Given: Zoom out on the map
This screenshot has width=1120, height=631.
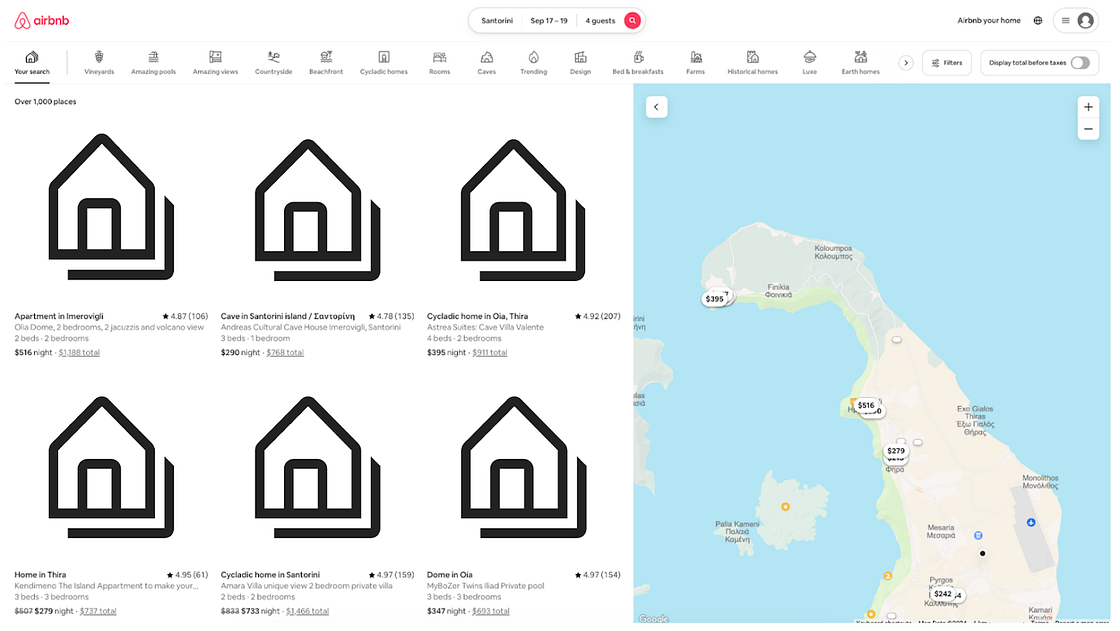Looking at the screenshot, I should pos(1088,130).
